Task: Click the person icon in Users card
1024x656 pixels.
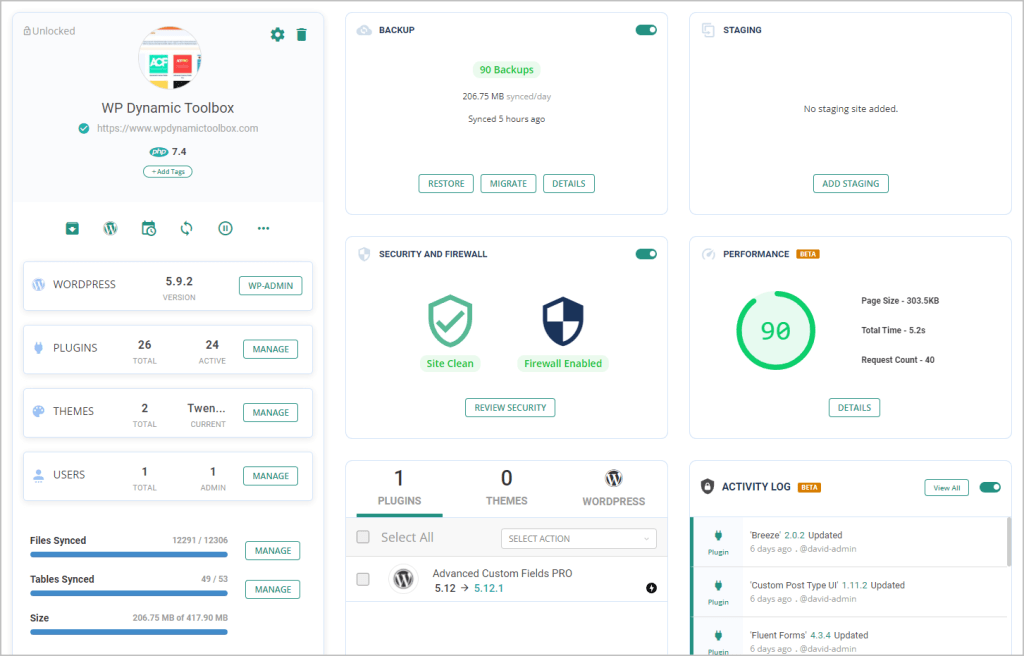Action: (39, 475)
